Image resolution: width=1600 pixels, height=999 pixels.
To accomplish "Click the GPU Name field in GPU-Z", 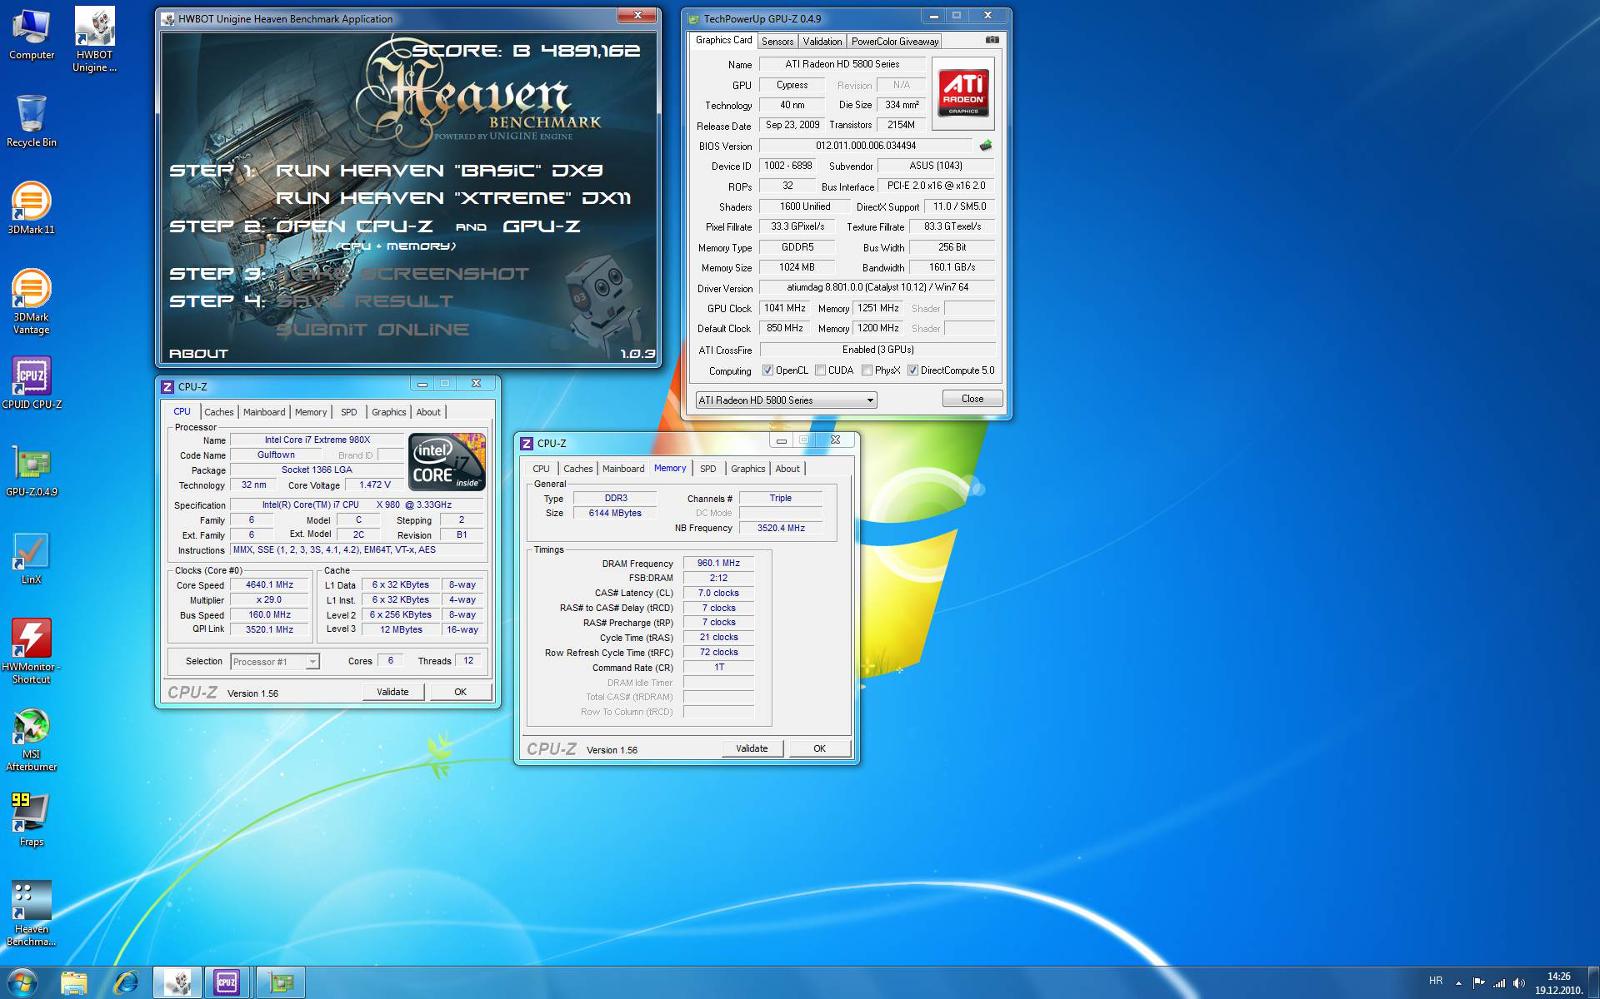I will point(841,64).
